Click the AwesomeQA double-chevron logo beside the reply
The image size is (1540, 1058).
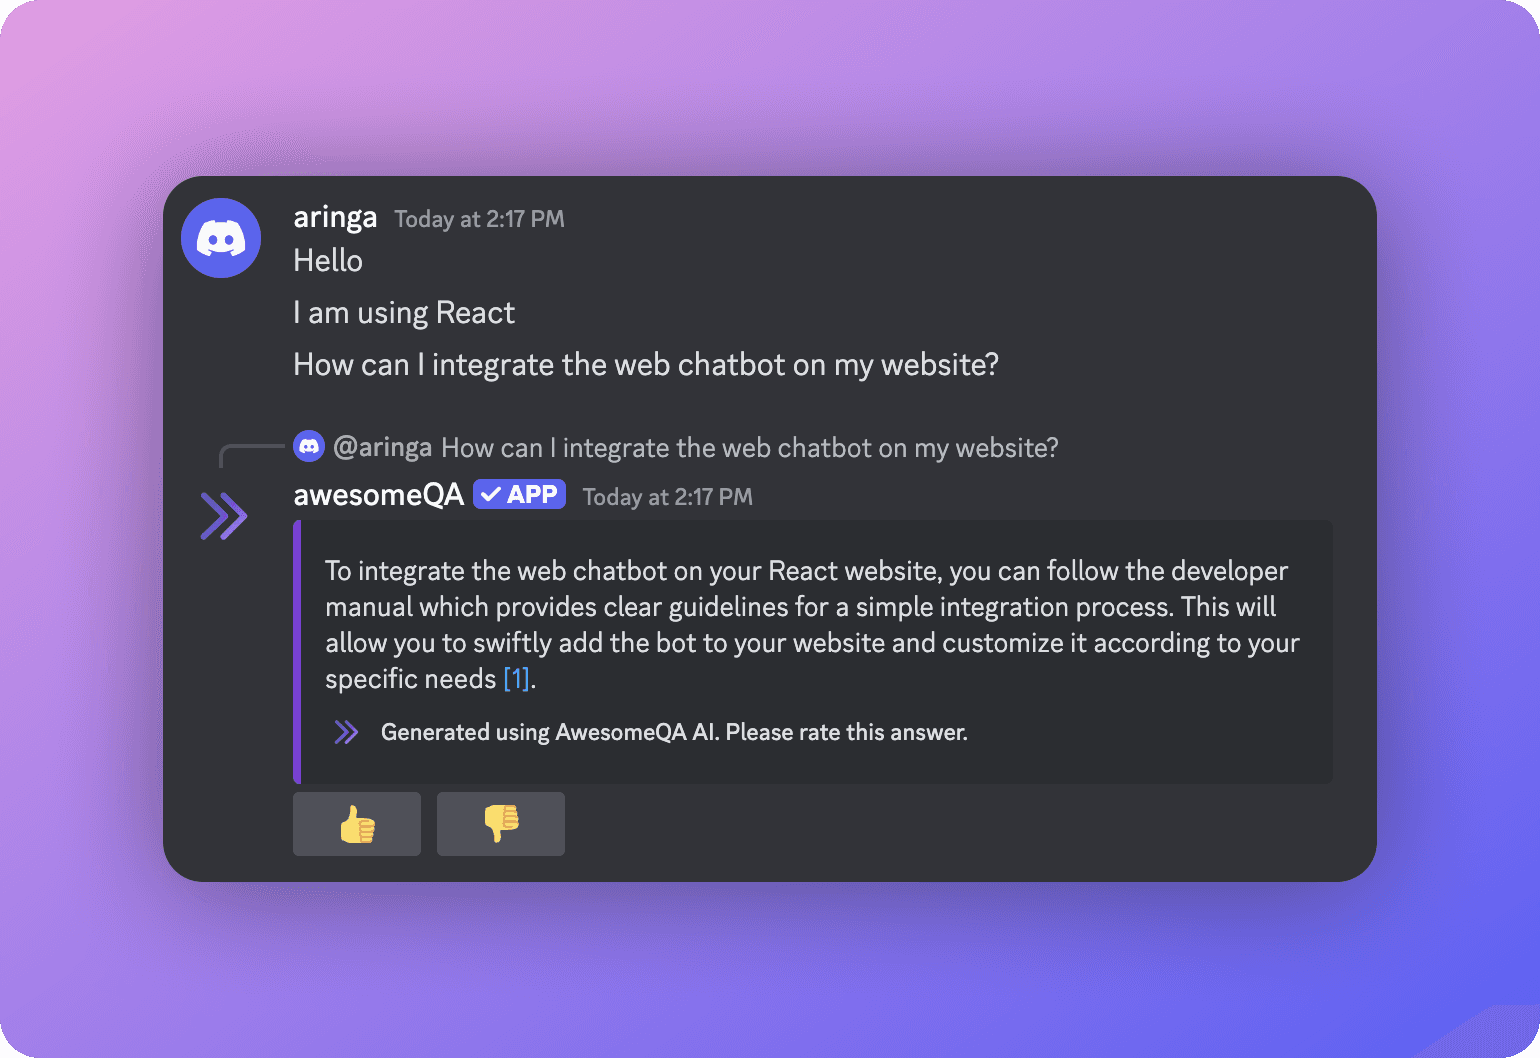pyautogui.click(x=223, y=515)
